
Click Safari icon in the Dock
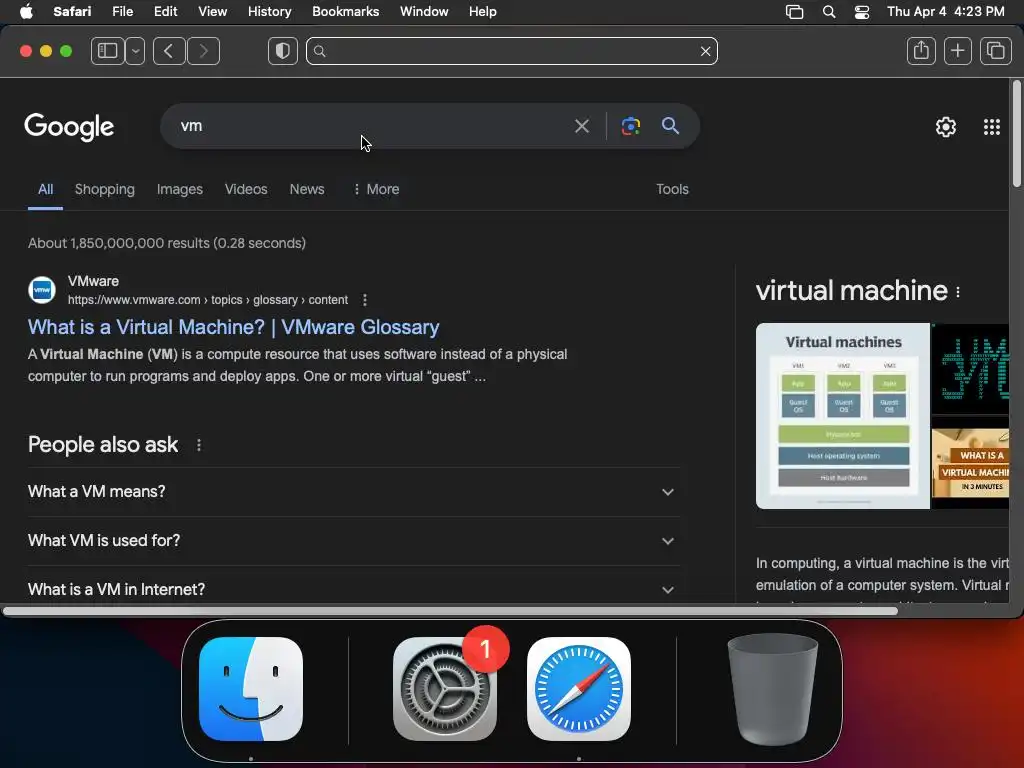click(x=579, y=689)
